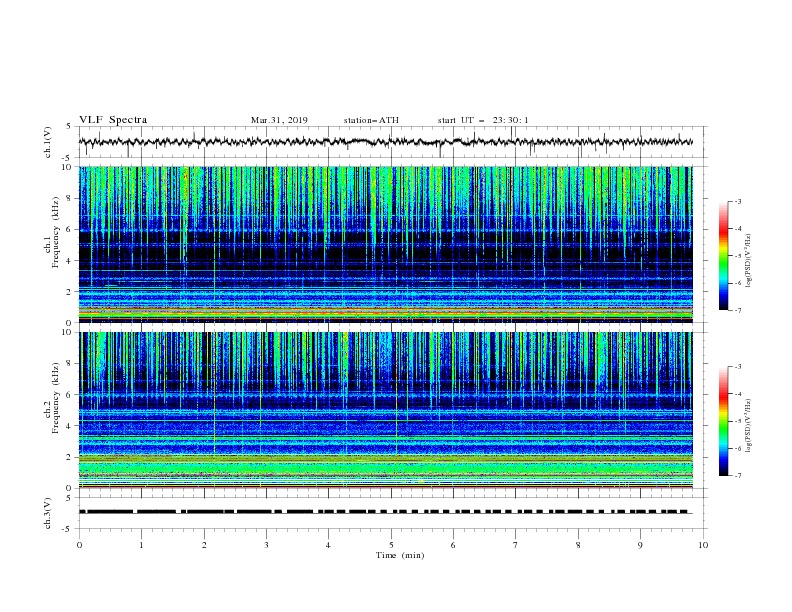Click inside the ch.2 spectrogram panel
Image resolution: width=792 pixels, height=612 pixels.
coord(385,410)
